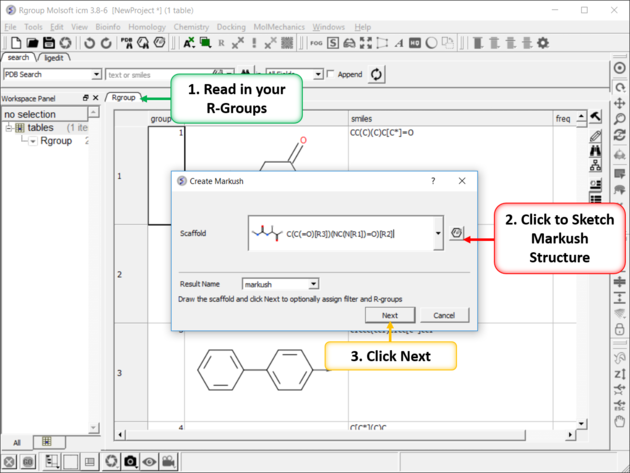Image resolution: width=630 pixels, height=473 pixels.
Task: Click the settings gear icon in top toolbar
Action: (x=543, y=44)
